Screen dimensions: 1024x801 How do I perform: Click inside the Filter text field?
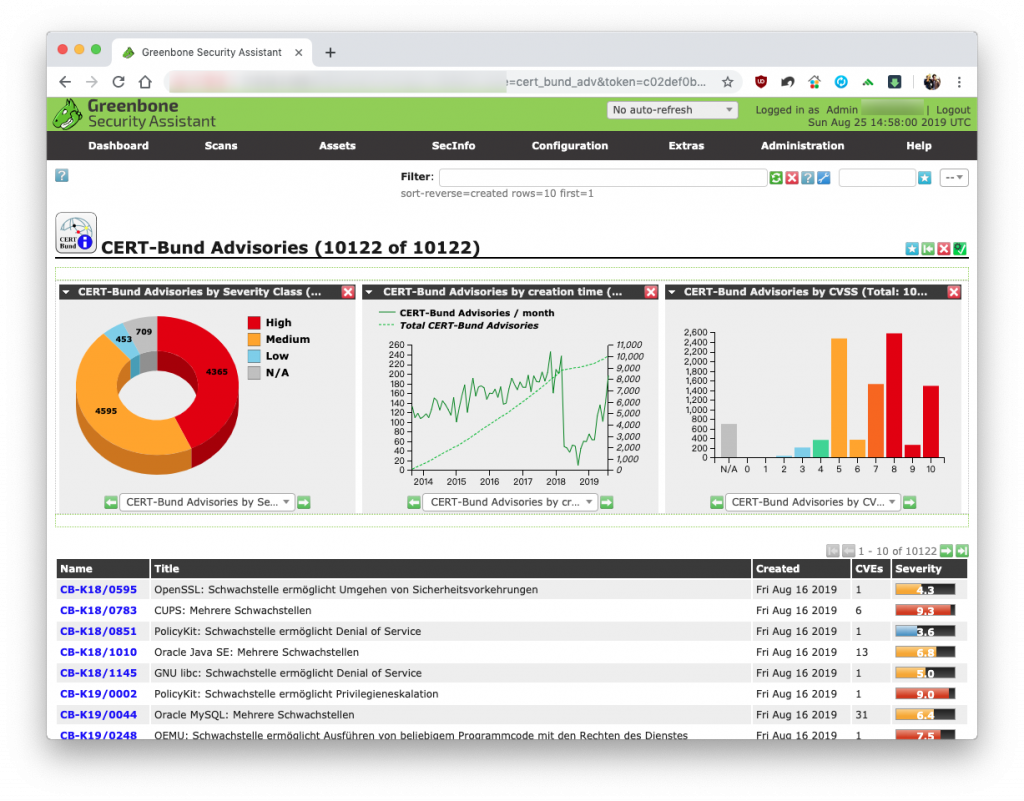[603, 178]
